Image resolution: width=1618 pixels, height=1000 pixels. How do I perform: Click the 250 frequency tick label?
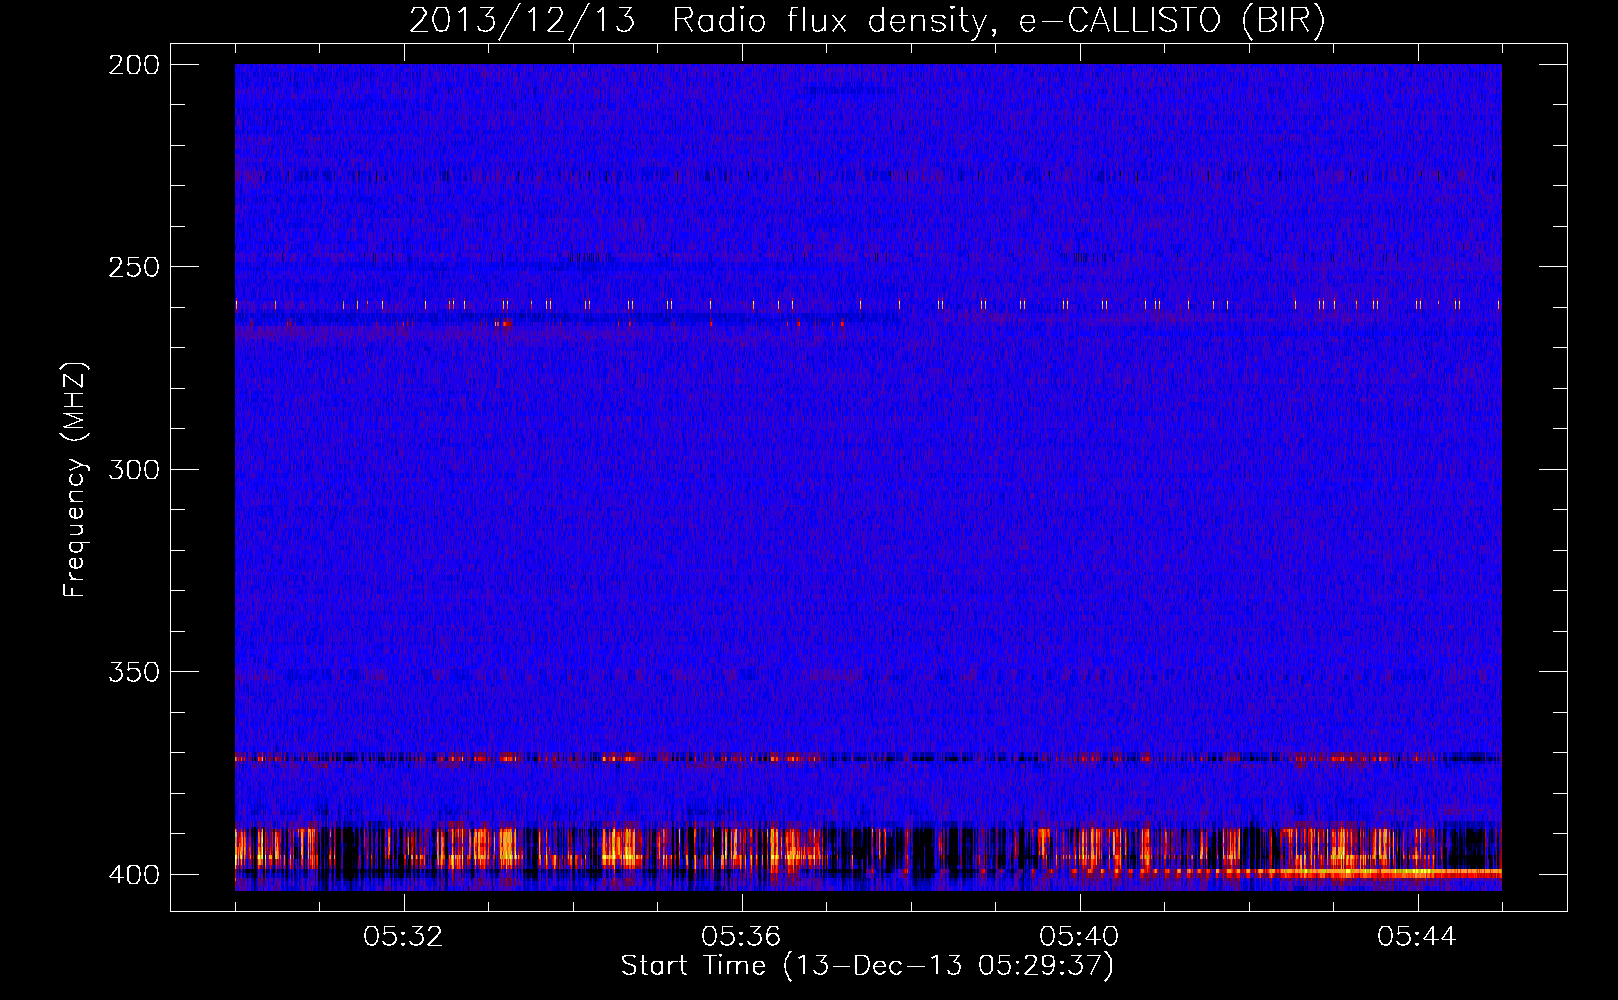(x=134, y=267)
